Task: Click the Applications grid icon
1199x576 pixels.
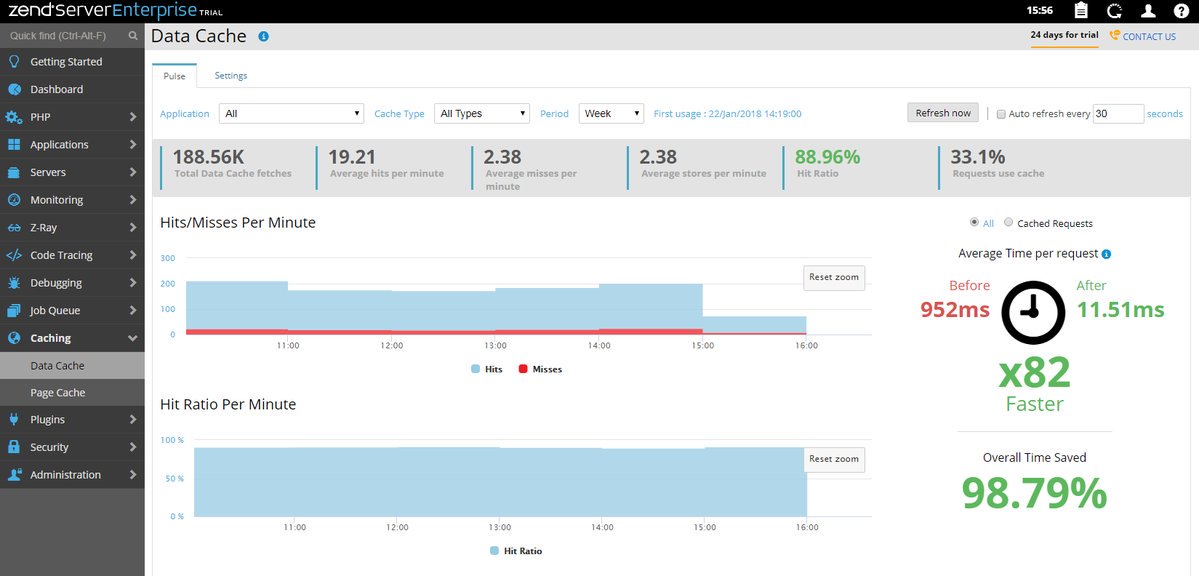Action: tap(14, 145)
